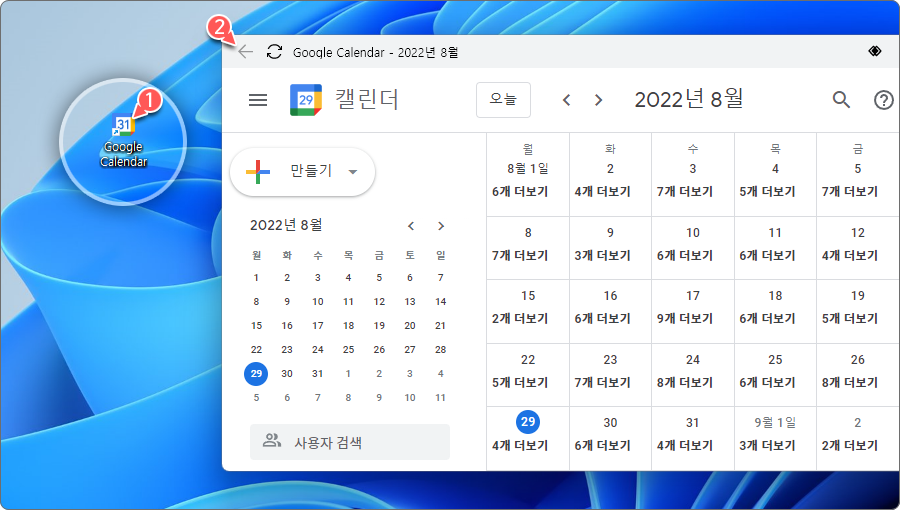Click the Google Calendar 29 logo
900x510 pixels.
(306, 100)
